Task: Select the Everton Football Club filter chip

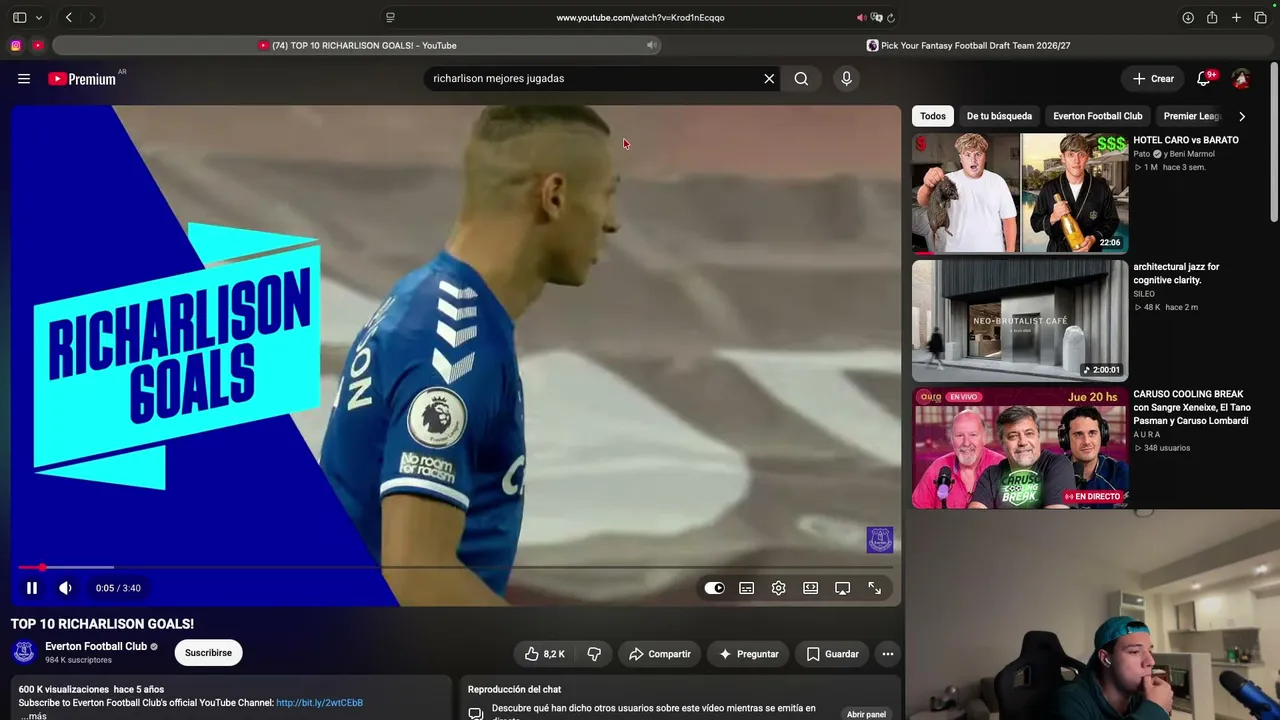Action: coord(1097,116)
